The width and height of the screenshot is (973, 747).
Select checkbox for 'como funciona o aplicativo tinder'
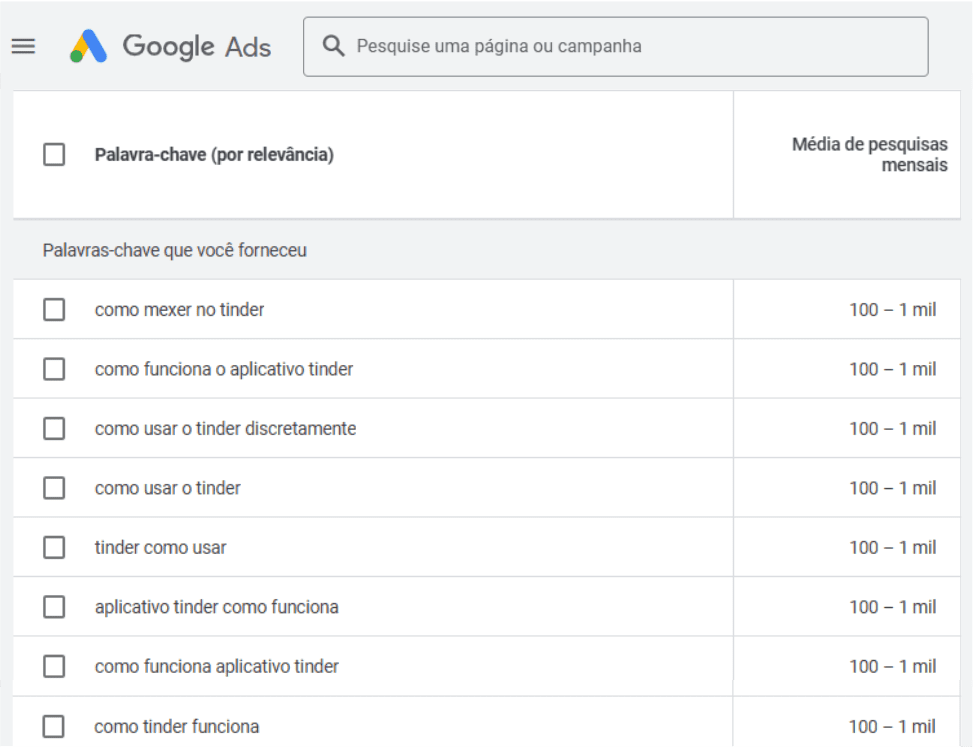click(54, 369)
